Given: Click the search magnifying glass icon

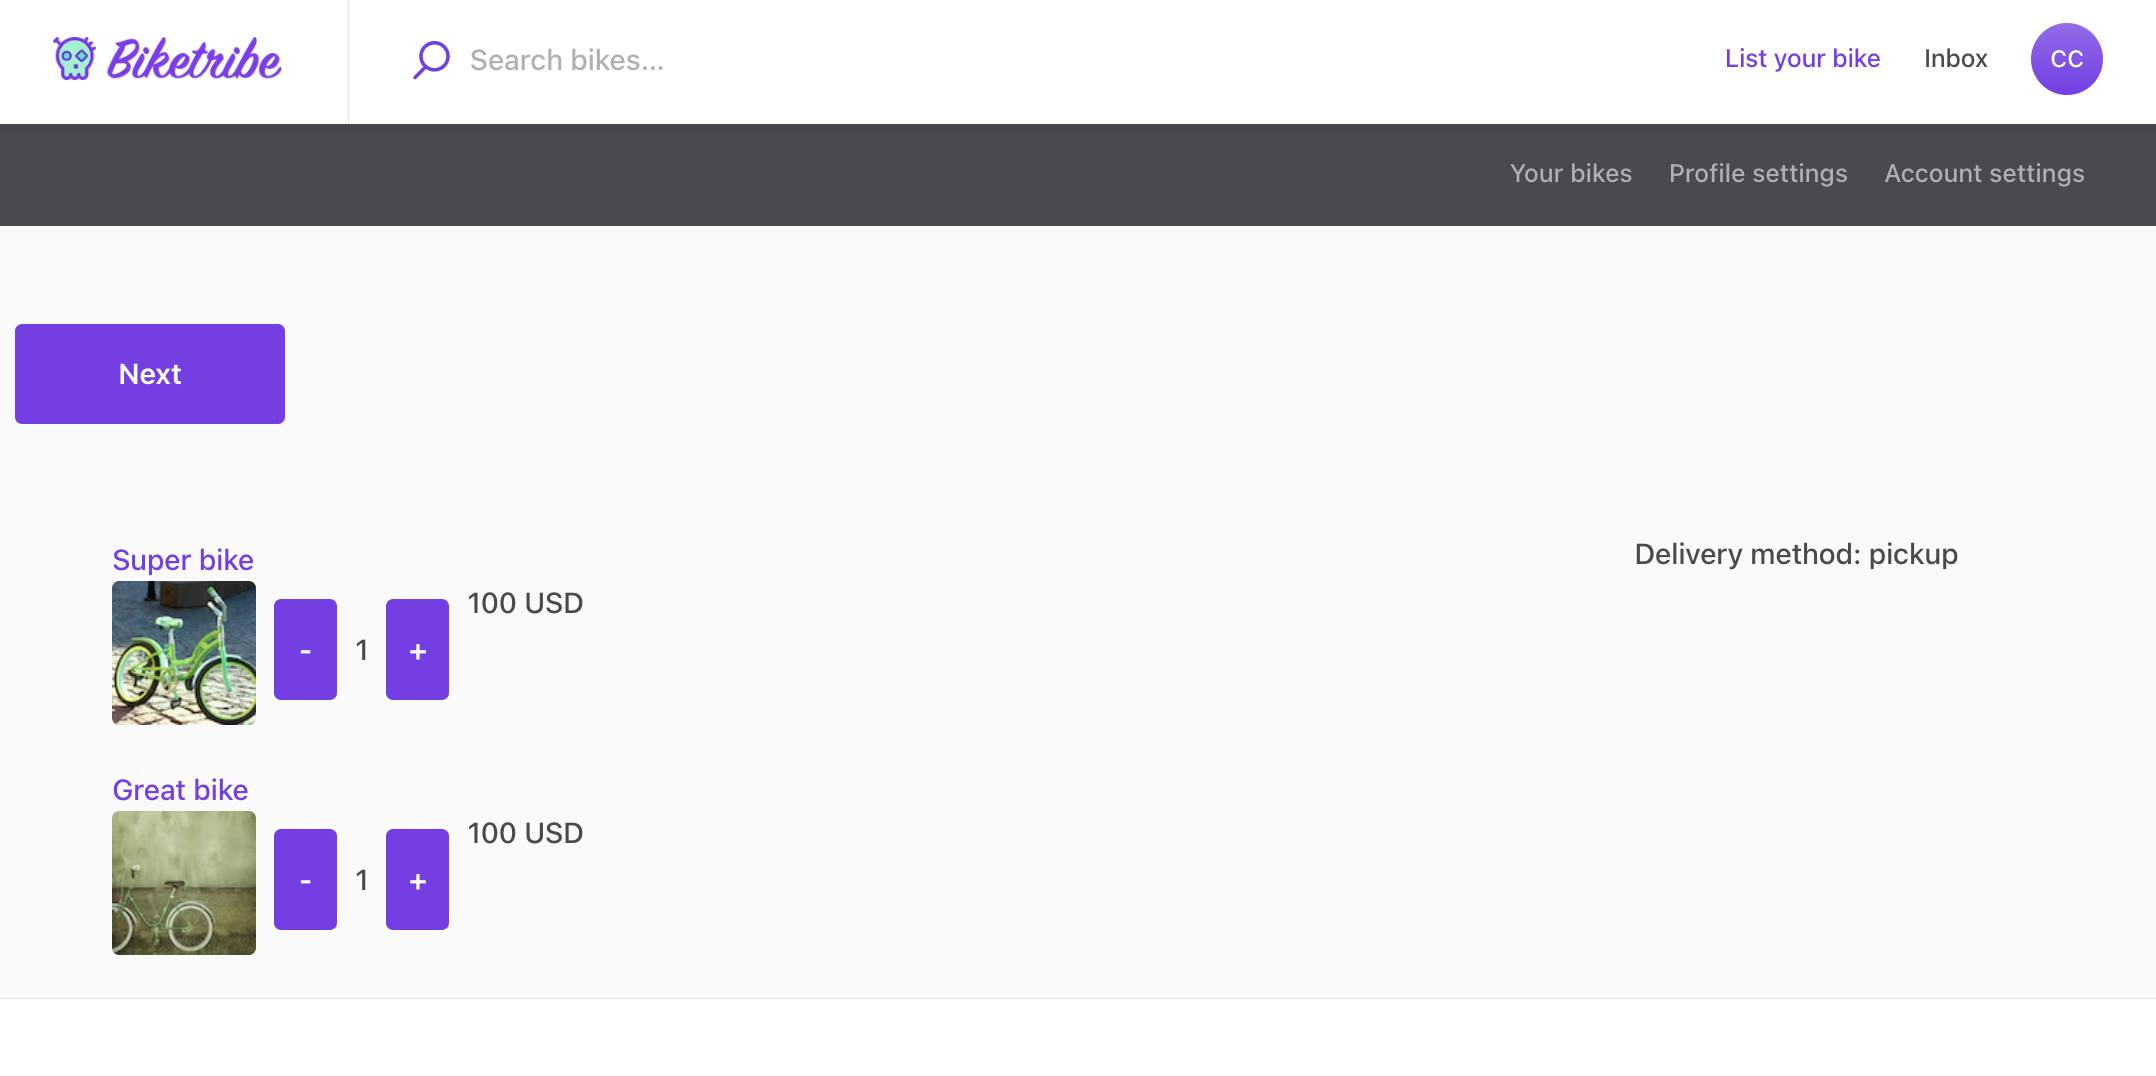Looking at the screenshot, I should pyautogui.click(x=431, y=60).
